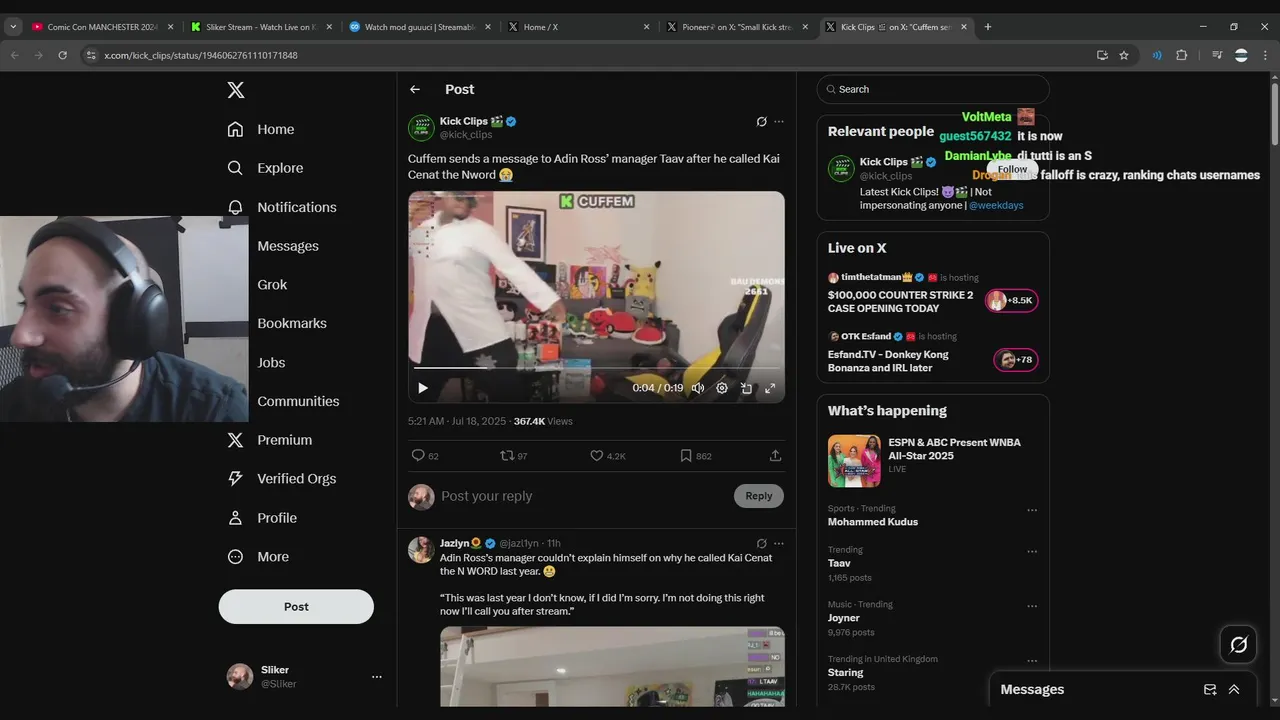Open the X logo home link
1280x720 pixels.
(x=235, y=90)
